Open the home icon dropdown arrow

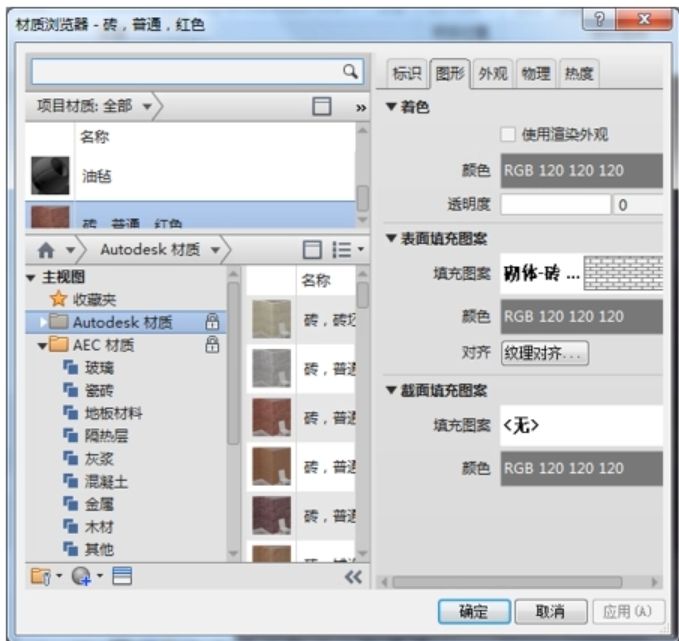(x=71, y=250)
